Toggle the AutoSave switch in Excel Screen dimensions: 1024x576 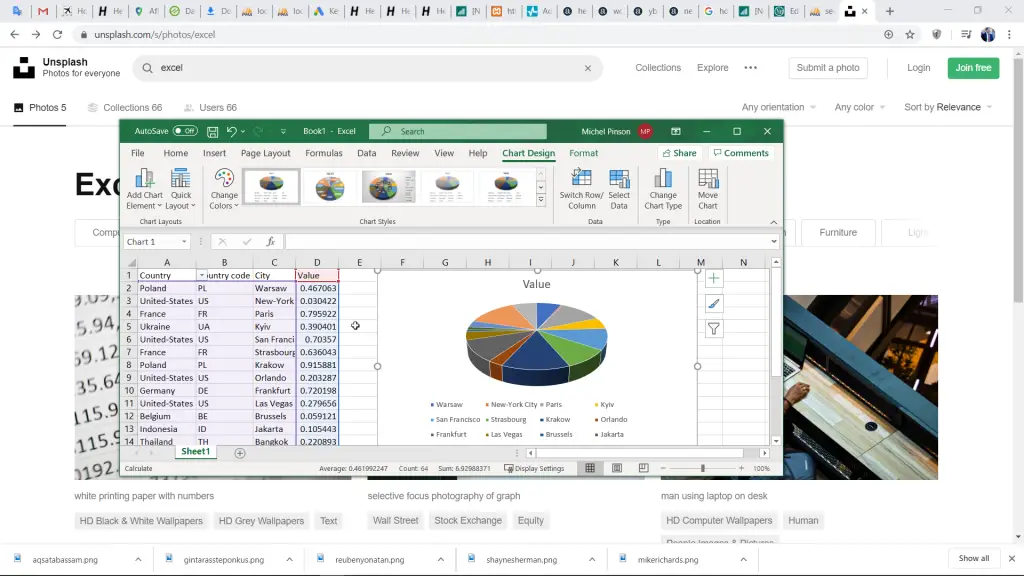(x=185, y=131)
